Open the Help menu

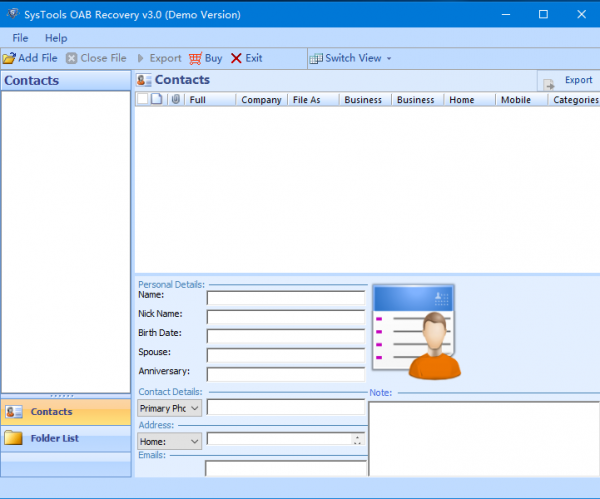[x=56, y=38]
